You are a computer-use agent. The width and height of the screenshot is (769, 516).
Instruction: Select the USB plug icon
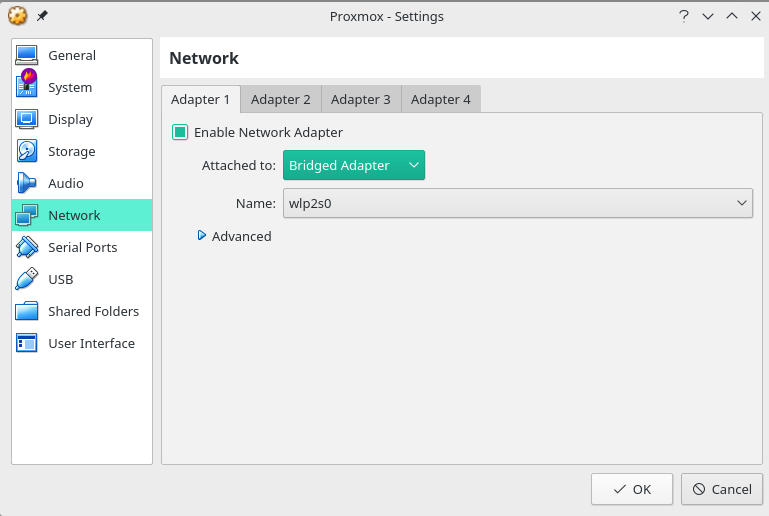[x=26, y=279]
